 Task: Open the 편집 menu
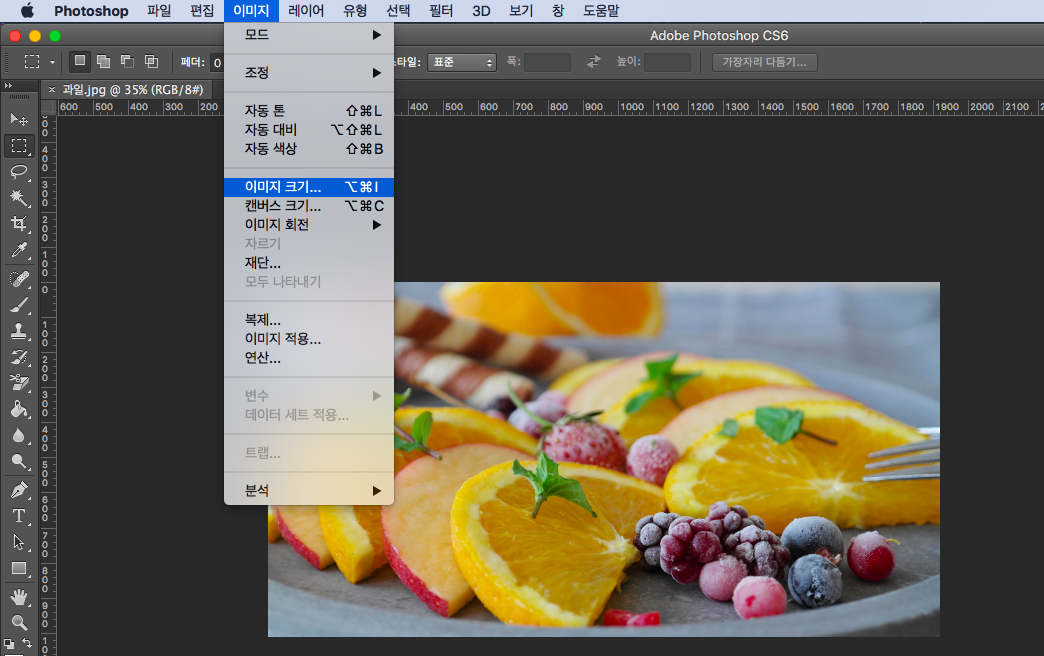coord(202,11)
